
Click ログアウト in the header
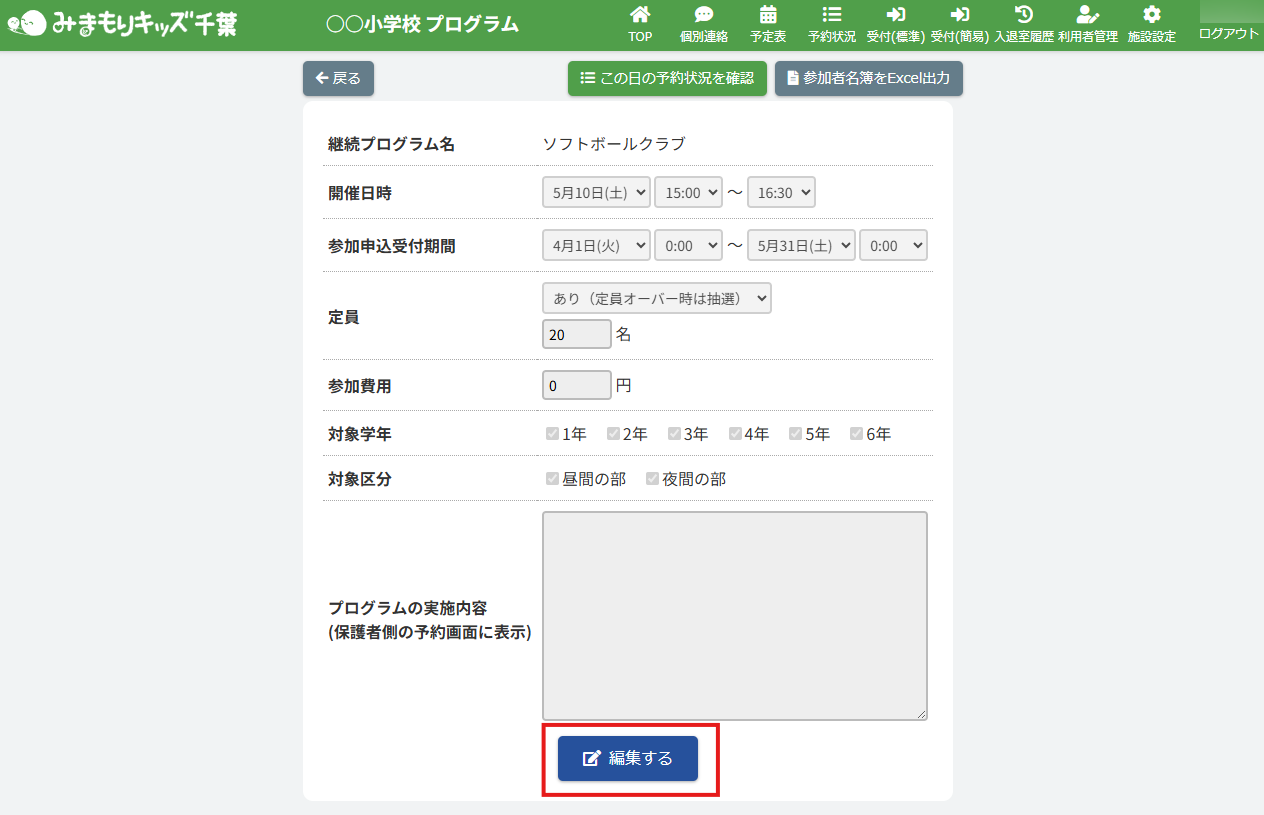click(1228, 33)
